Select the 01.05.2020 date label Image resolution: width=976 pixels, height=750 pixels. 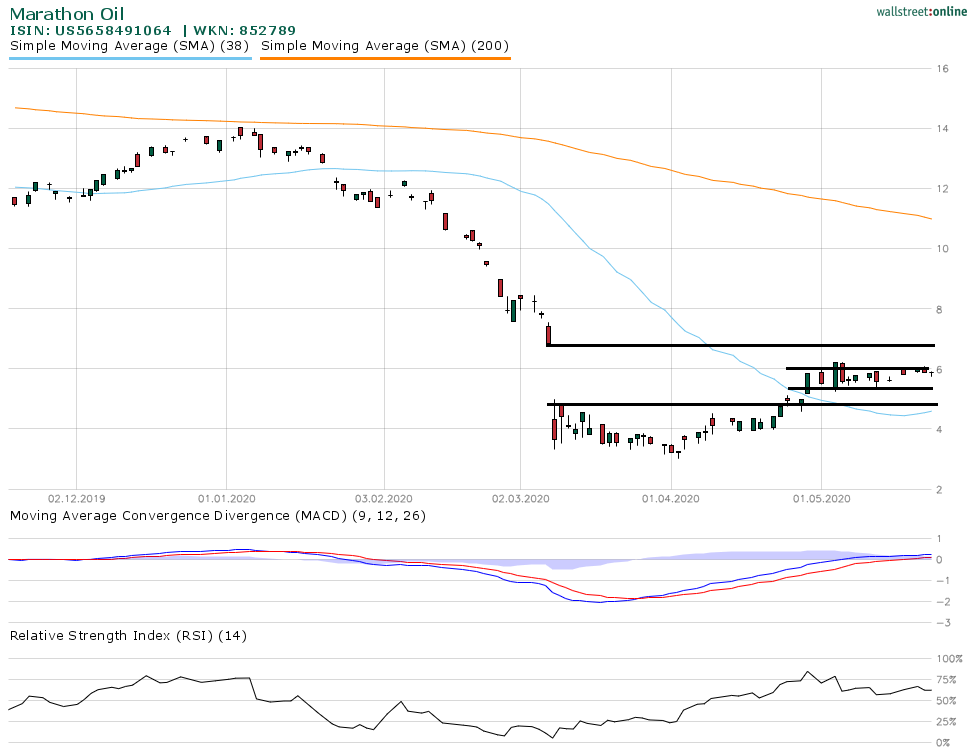pyautogui.click(x=820, y=497)
